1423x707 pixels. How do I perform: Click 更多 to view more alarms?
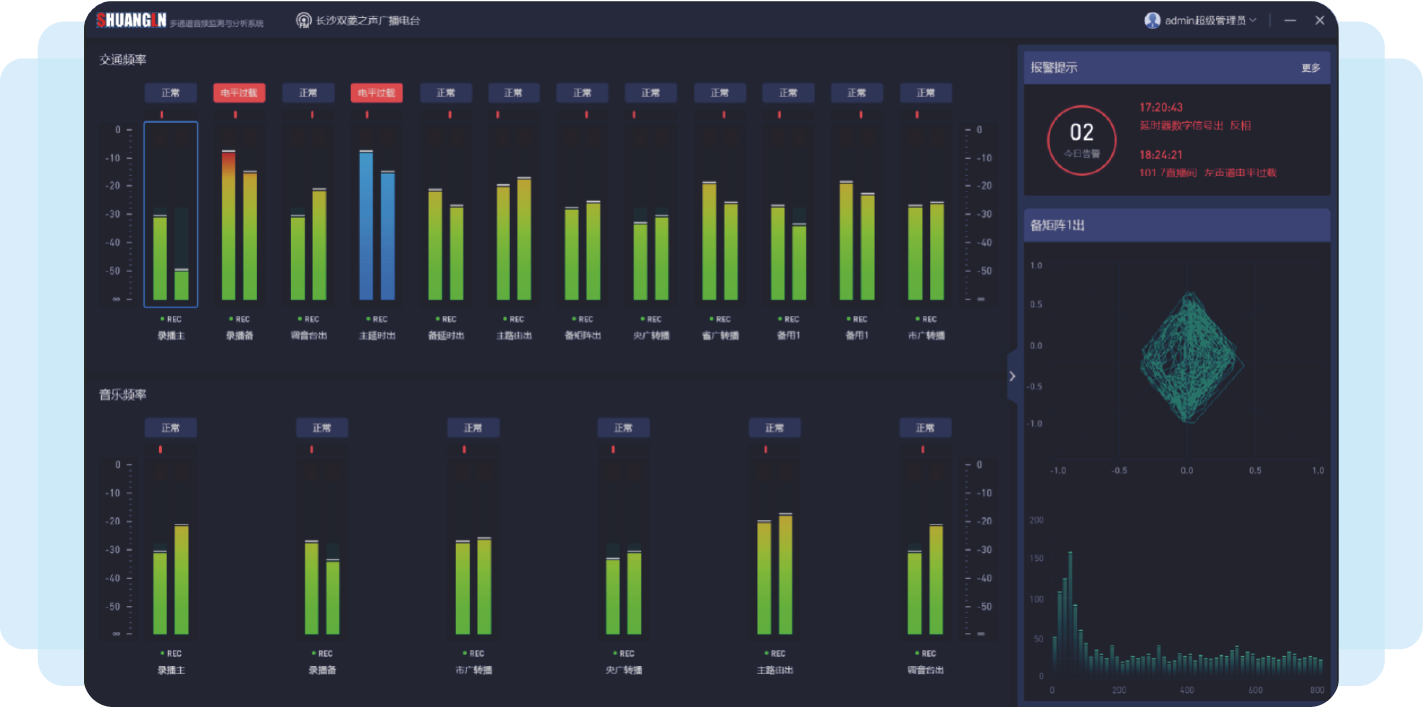pyautogui.click(x=1310, y=68)
